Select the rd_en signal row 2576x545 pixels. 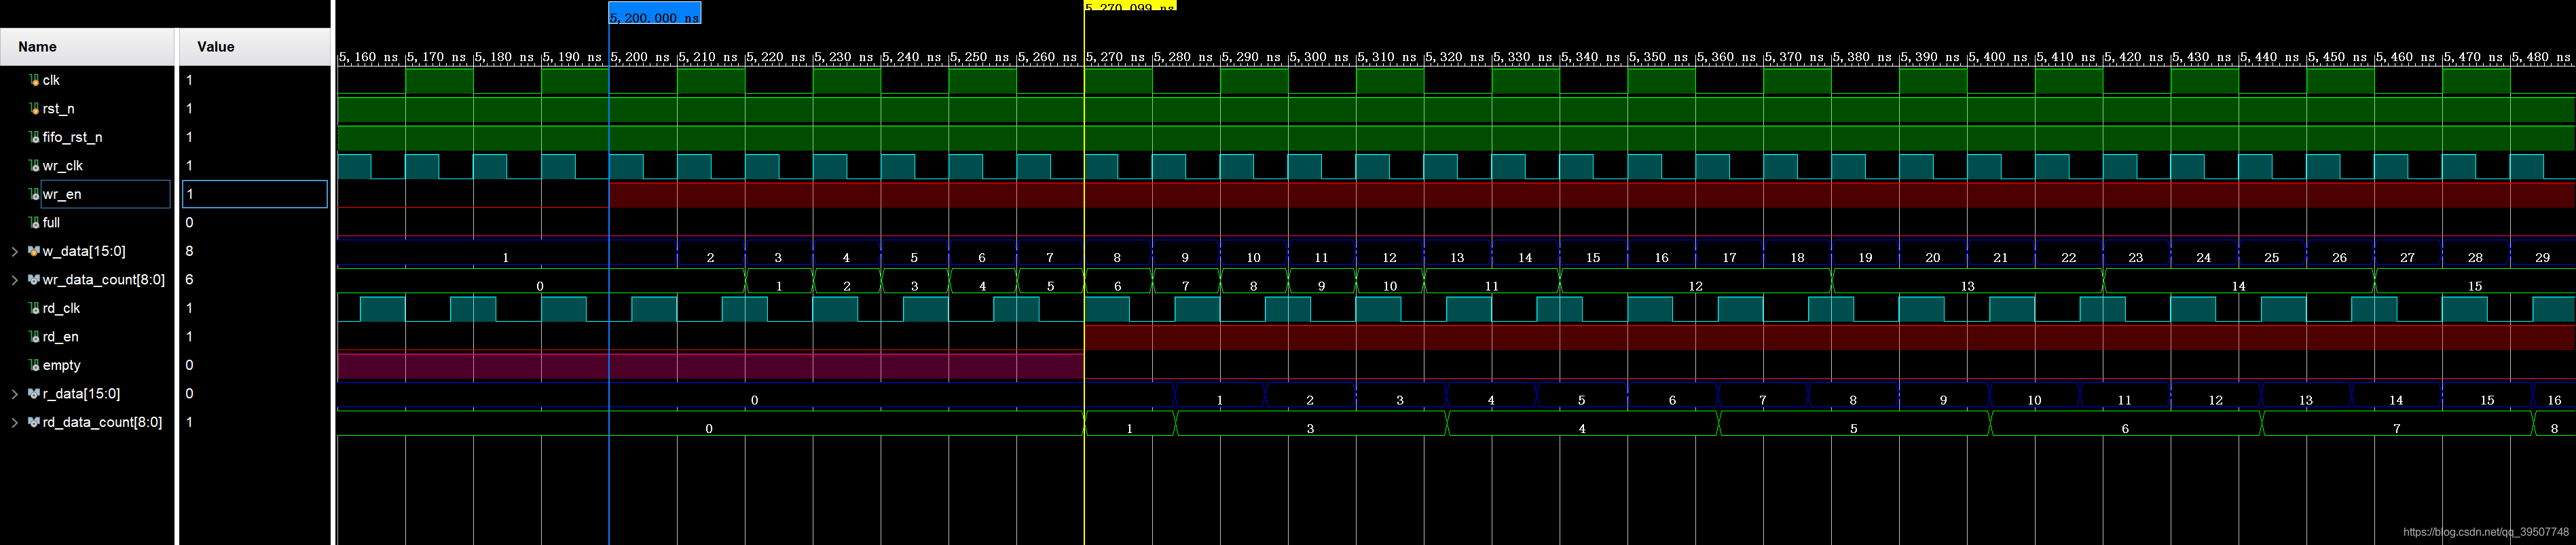(87, 337)
